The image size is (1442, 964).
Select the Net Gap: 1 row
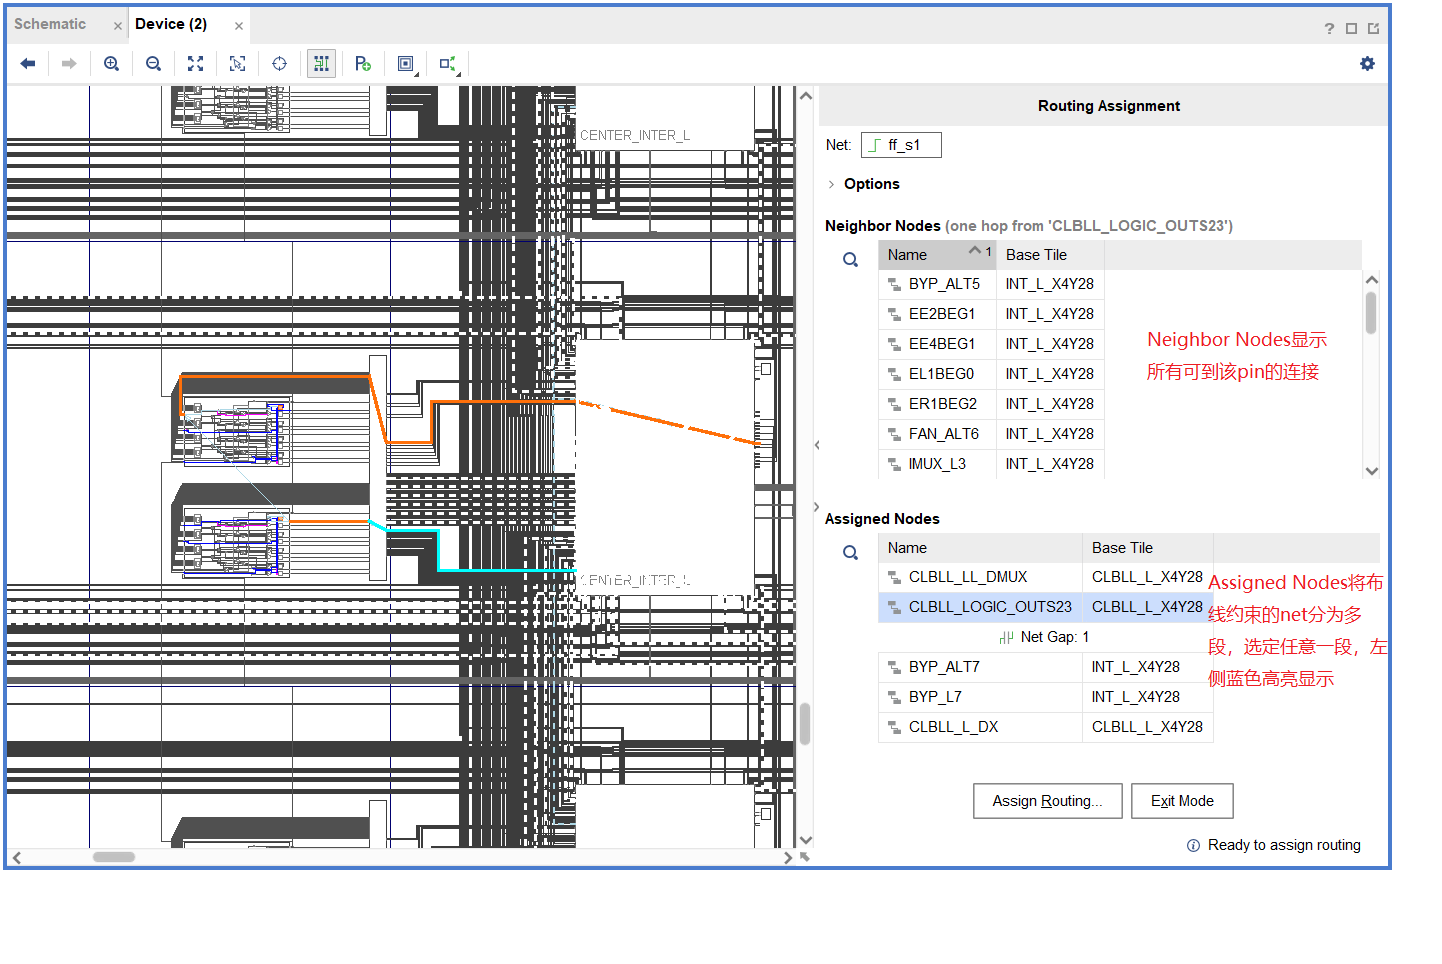[1045, 637]
